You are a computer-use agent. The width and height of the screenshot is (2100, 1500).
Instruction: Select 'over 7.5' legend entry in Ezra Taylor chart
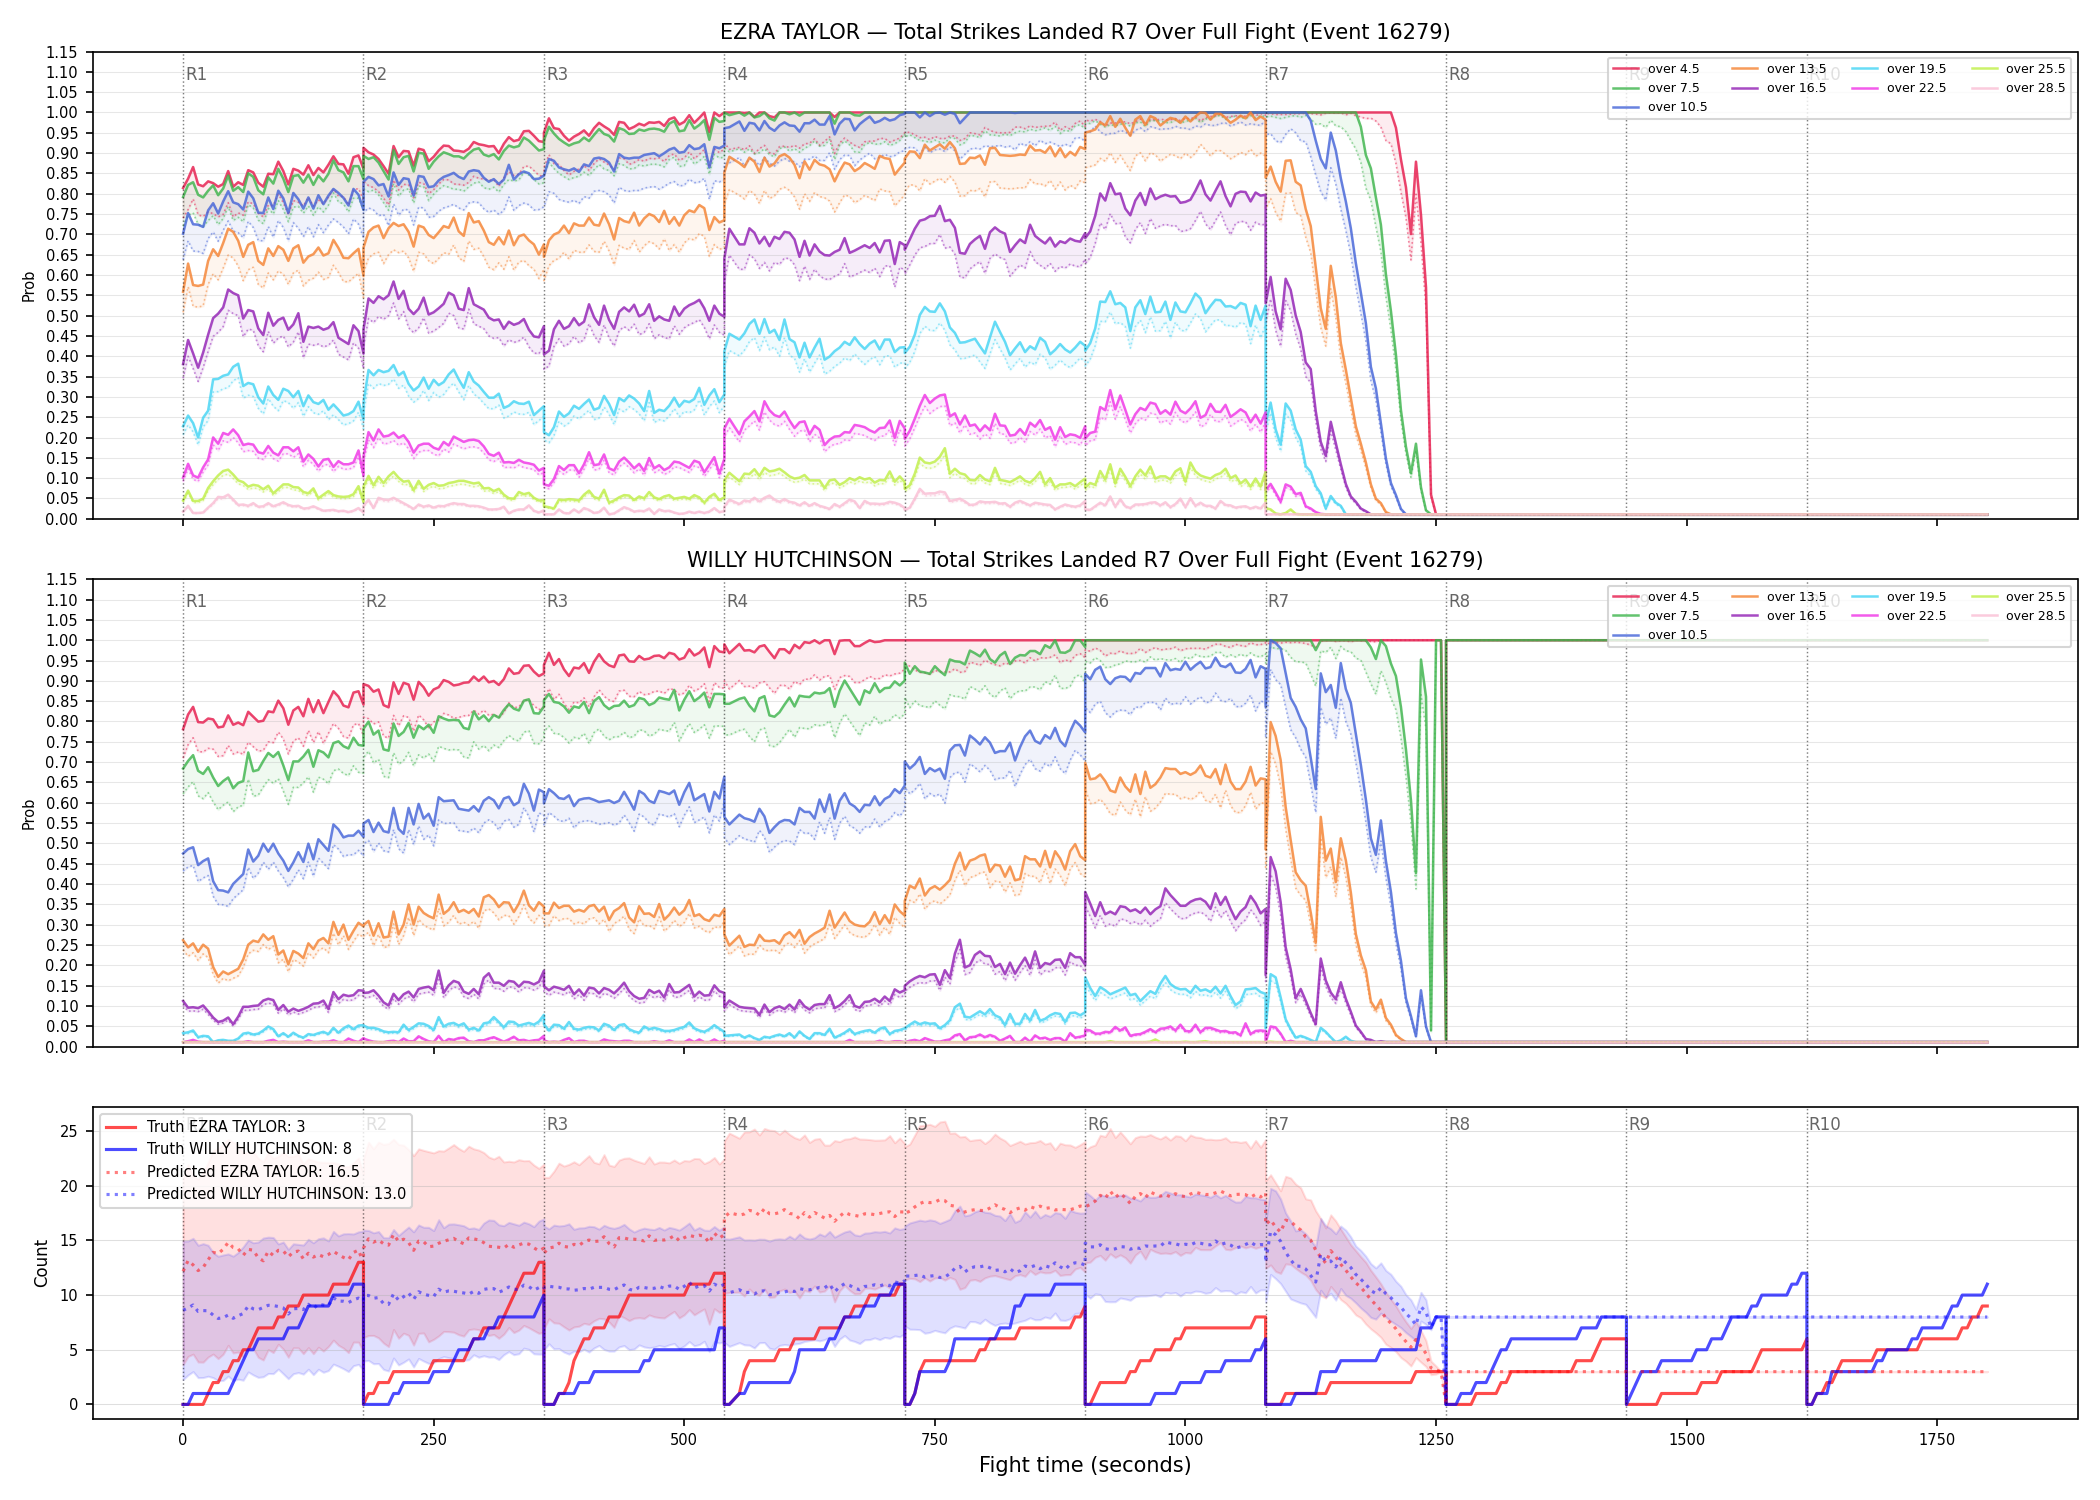[x=1656, y=88]
